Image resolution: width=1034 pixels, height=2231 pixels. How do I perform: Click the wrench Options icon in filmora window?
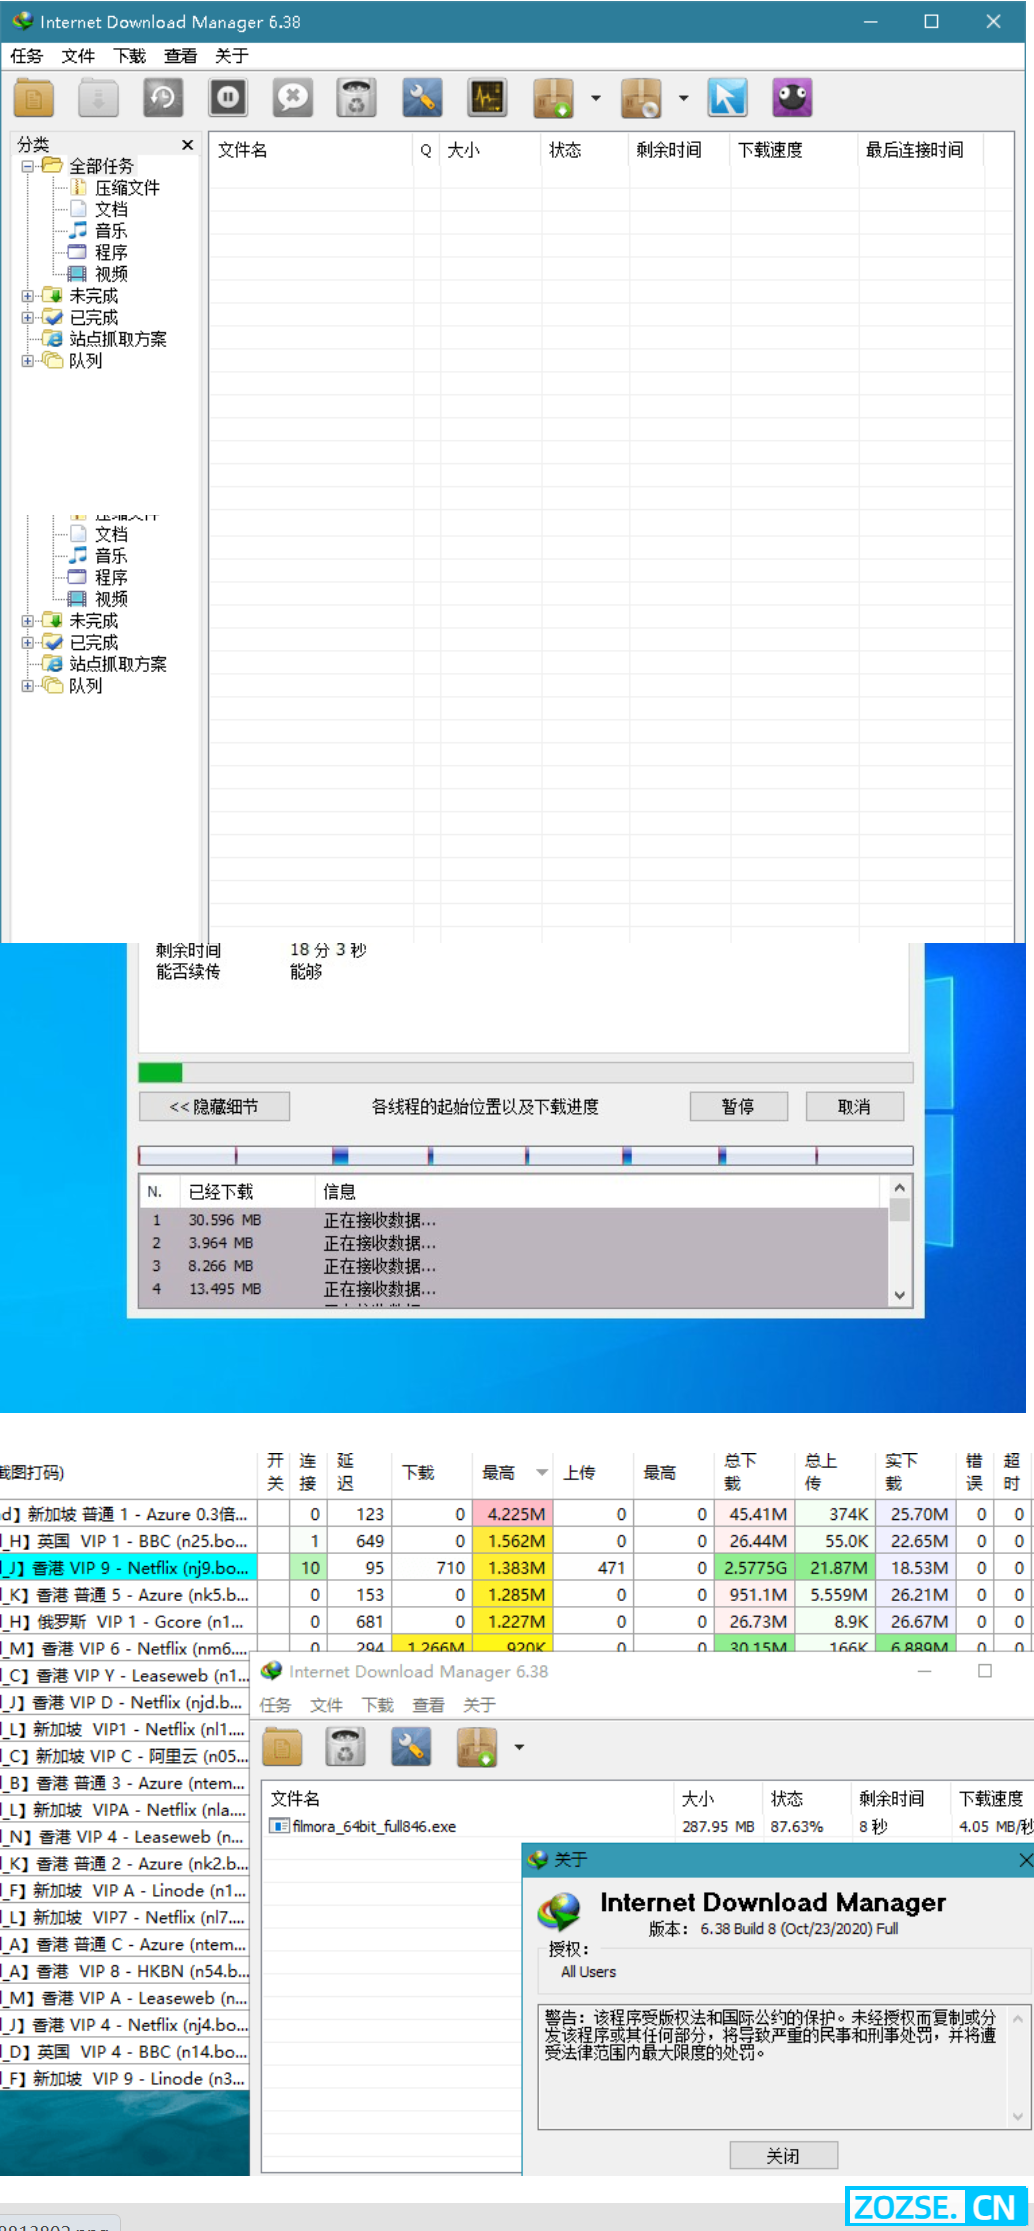(x=410, y=1747)
